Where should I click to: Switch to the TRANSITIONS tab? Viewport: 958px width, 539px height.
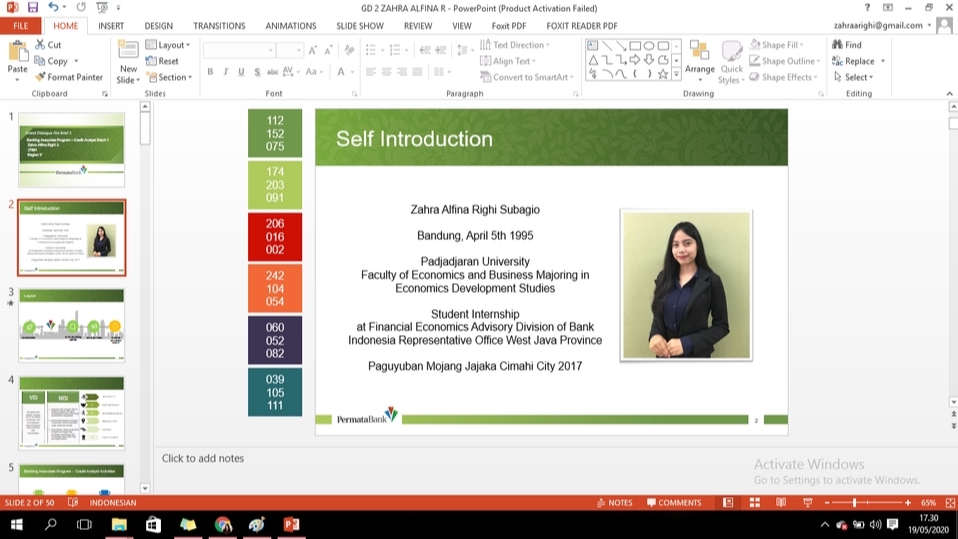[x=219, y=26]
